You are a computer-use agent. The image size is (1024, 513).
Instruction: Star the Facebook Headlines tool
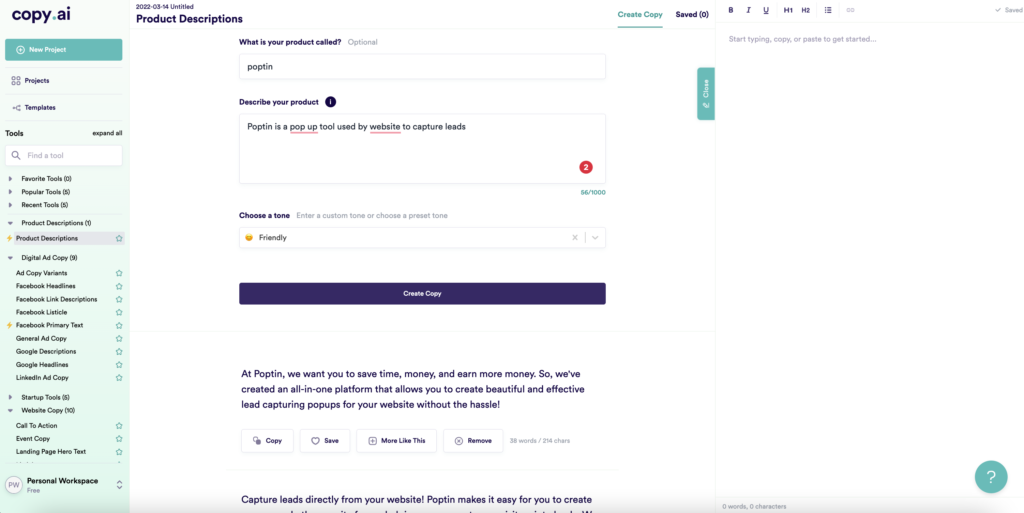pyautogui.click(x=119, y=286)
